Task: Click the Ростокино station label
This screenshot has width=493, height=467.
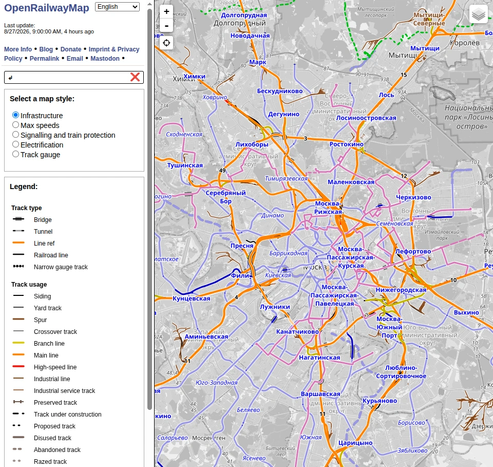Action: 346,144
